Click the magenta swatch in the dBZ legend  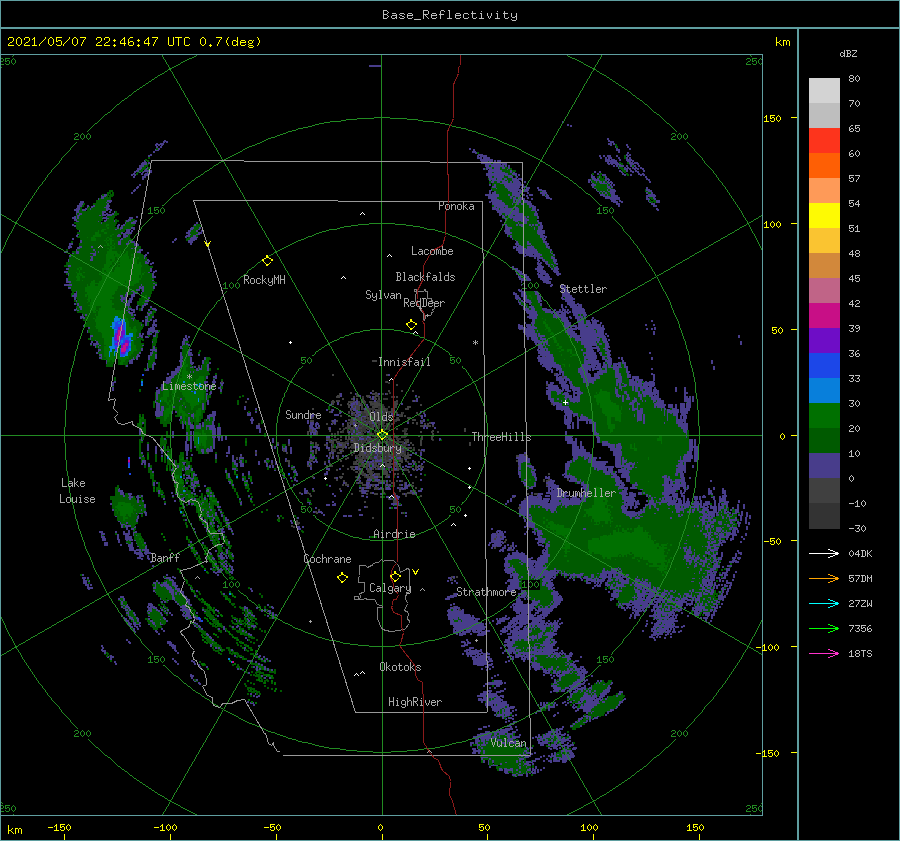(824, 315)
